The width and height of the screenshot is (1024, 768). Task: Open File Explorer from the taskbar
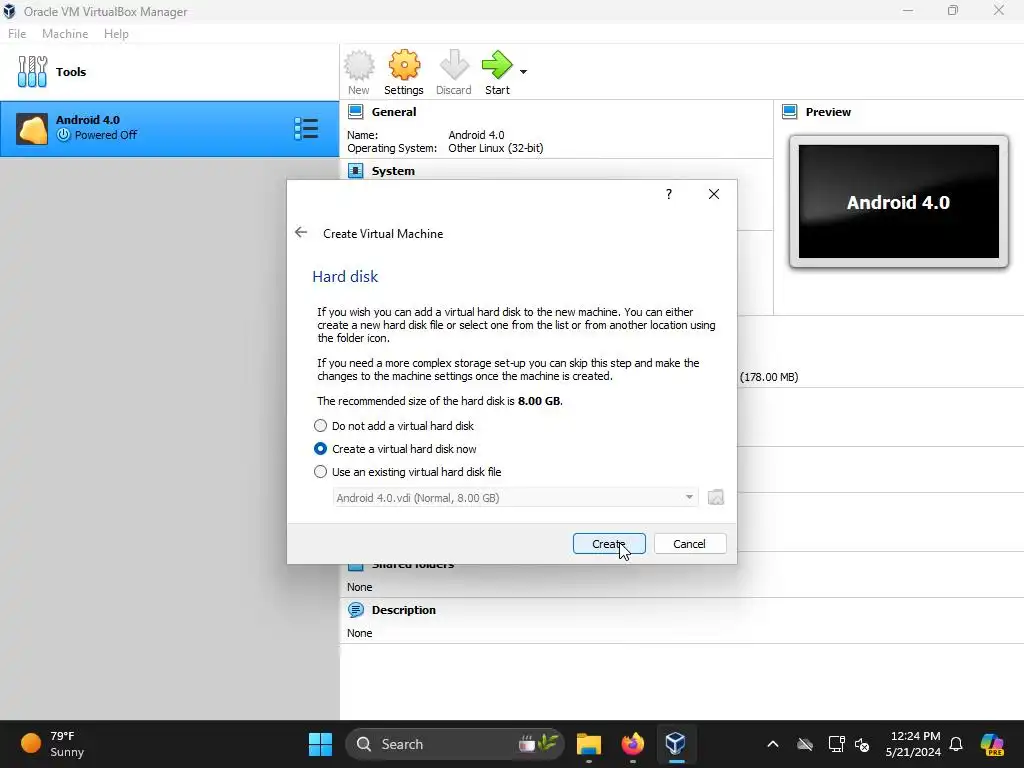click(x=588, y=744)
